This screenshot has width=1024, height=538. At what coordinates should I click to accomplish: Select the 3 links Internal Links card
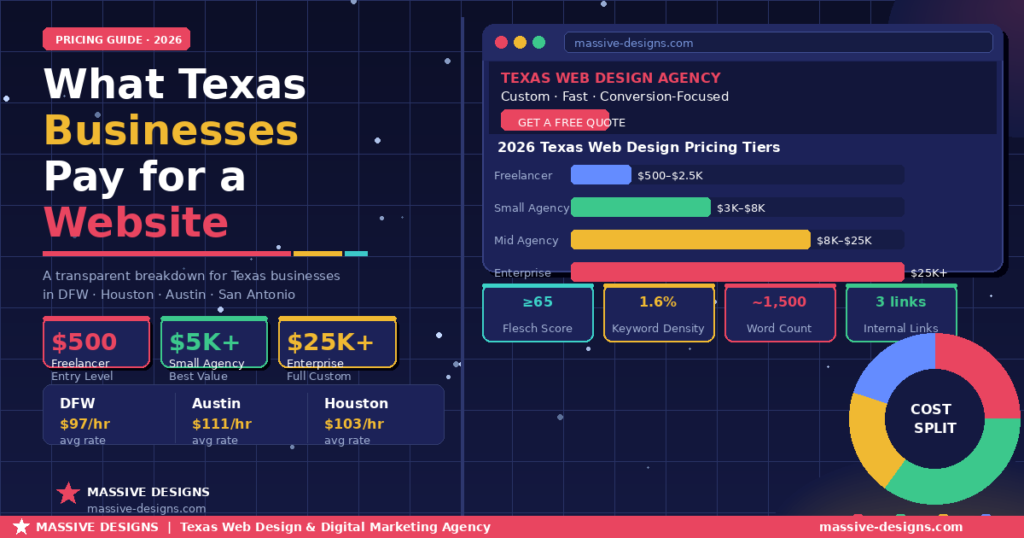[x=901, y=313]
